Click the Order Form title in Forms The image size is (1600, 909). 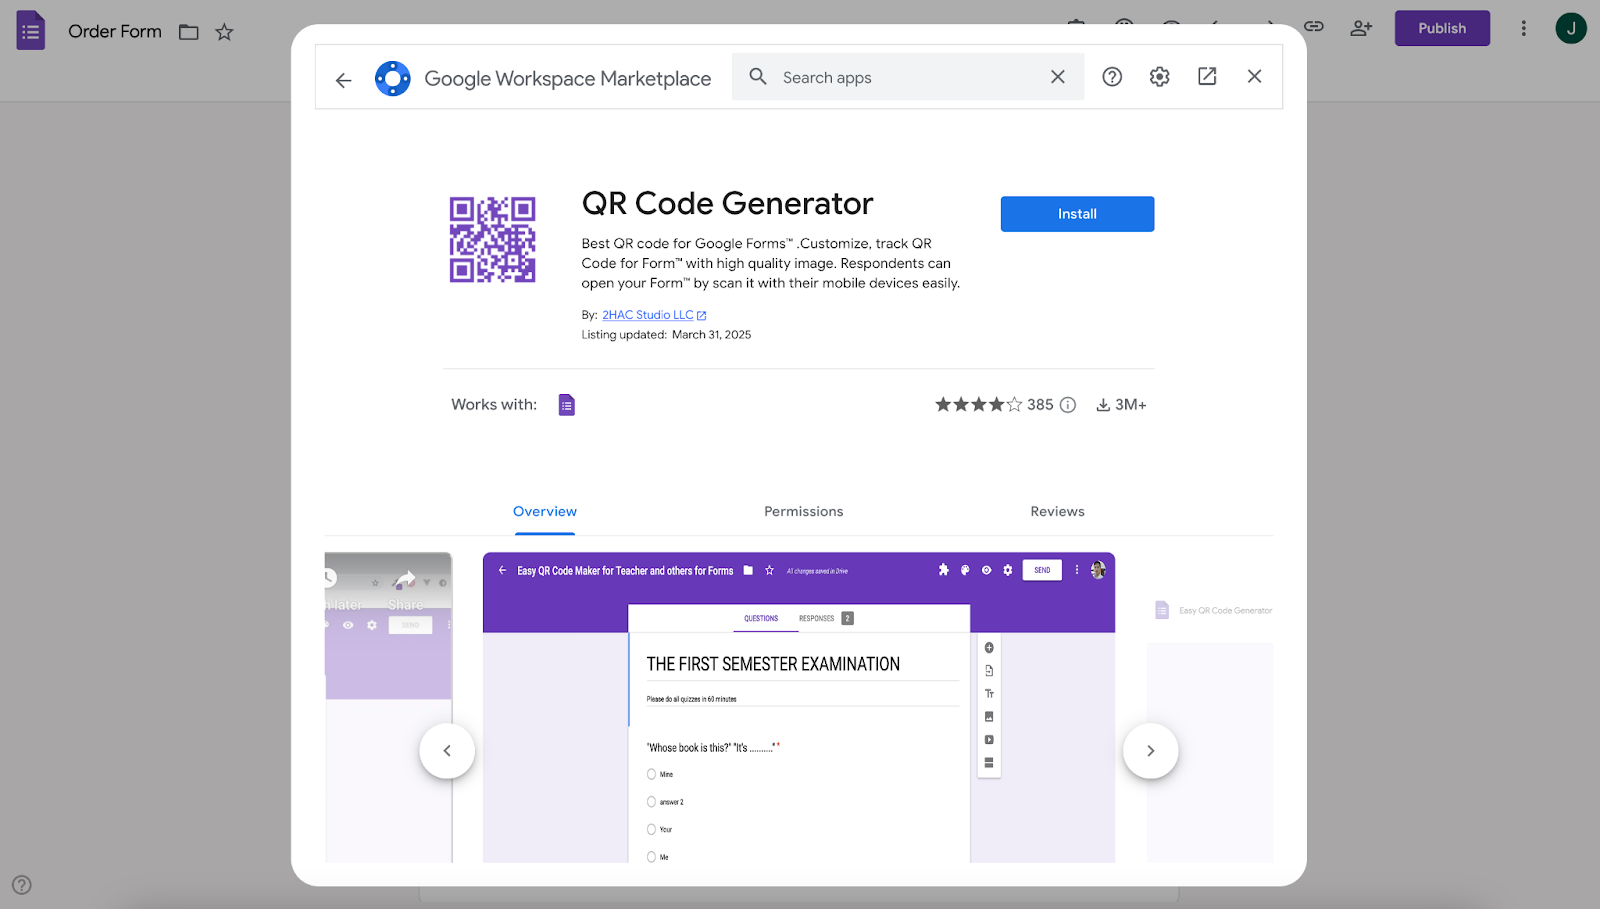point(115,32)
